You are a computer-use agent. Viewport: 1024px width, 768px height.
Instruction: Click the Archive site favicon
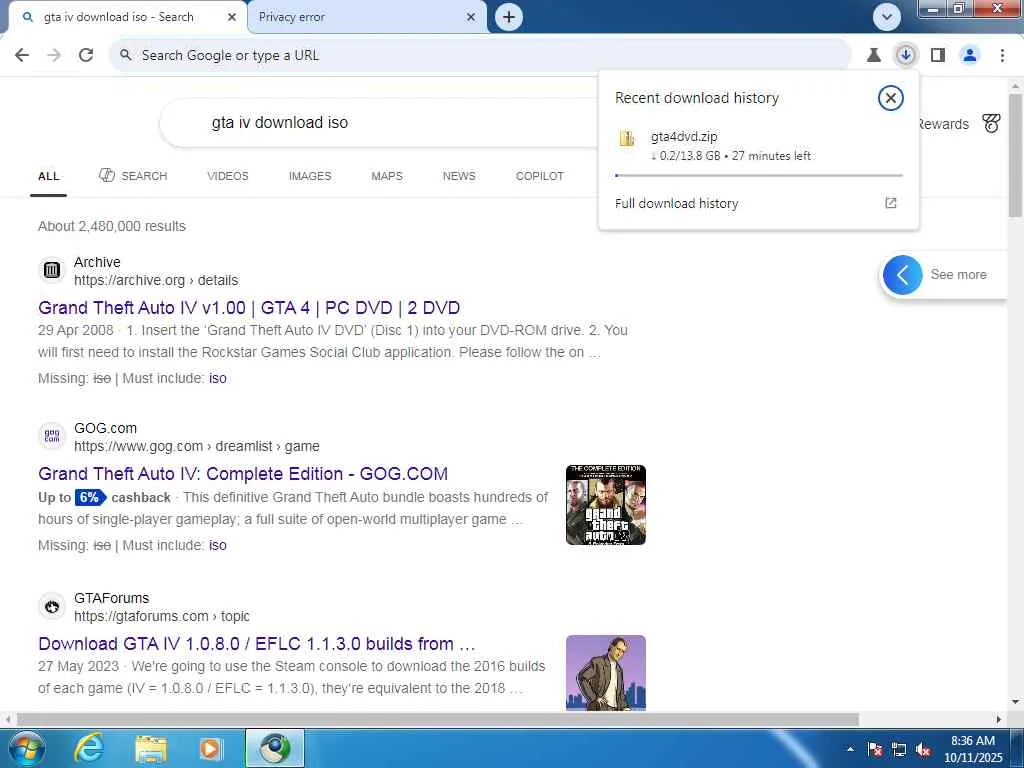coord(52,270)
